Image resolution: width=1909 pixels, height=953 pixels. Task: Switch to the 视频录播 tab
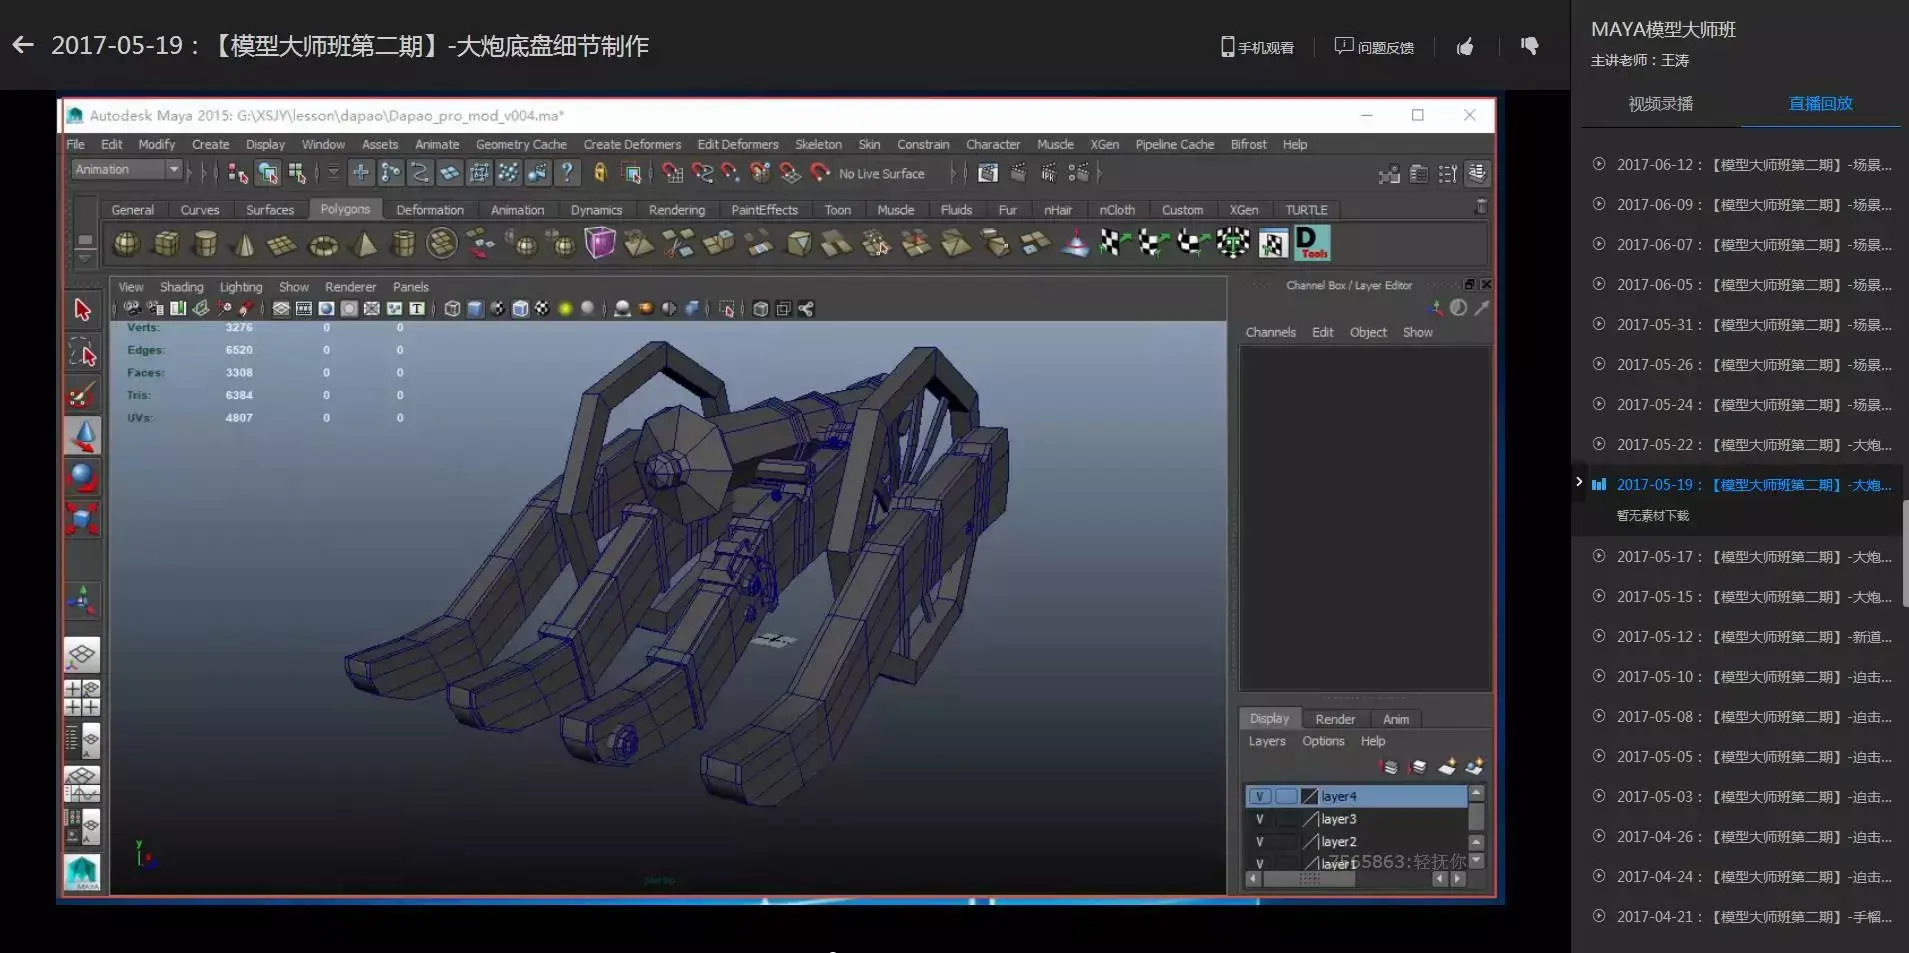click(x=1660, y=104)
